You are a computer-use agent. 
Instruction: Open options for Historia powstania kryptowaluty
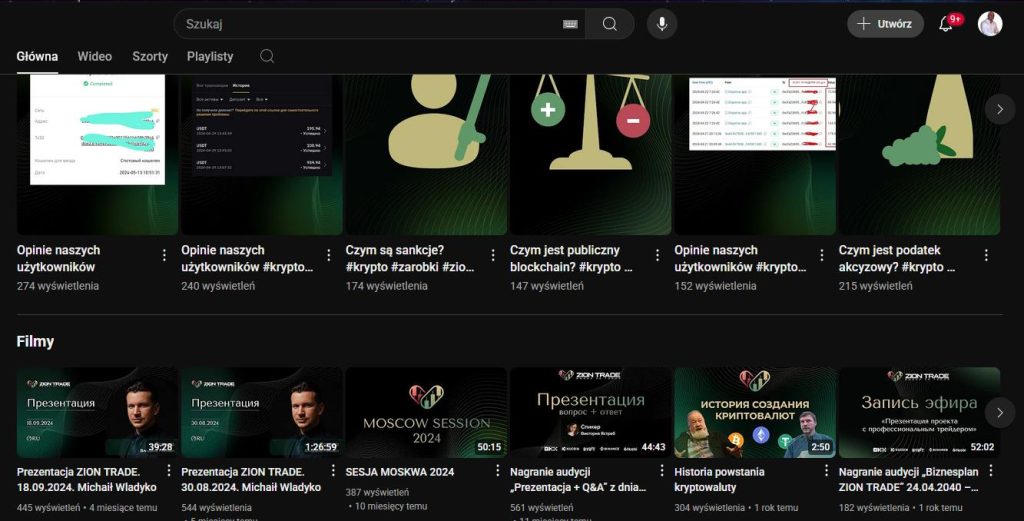click(x=826, y=471)
